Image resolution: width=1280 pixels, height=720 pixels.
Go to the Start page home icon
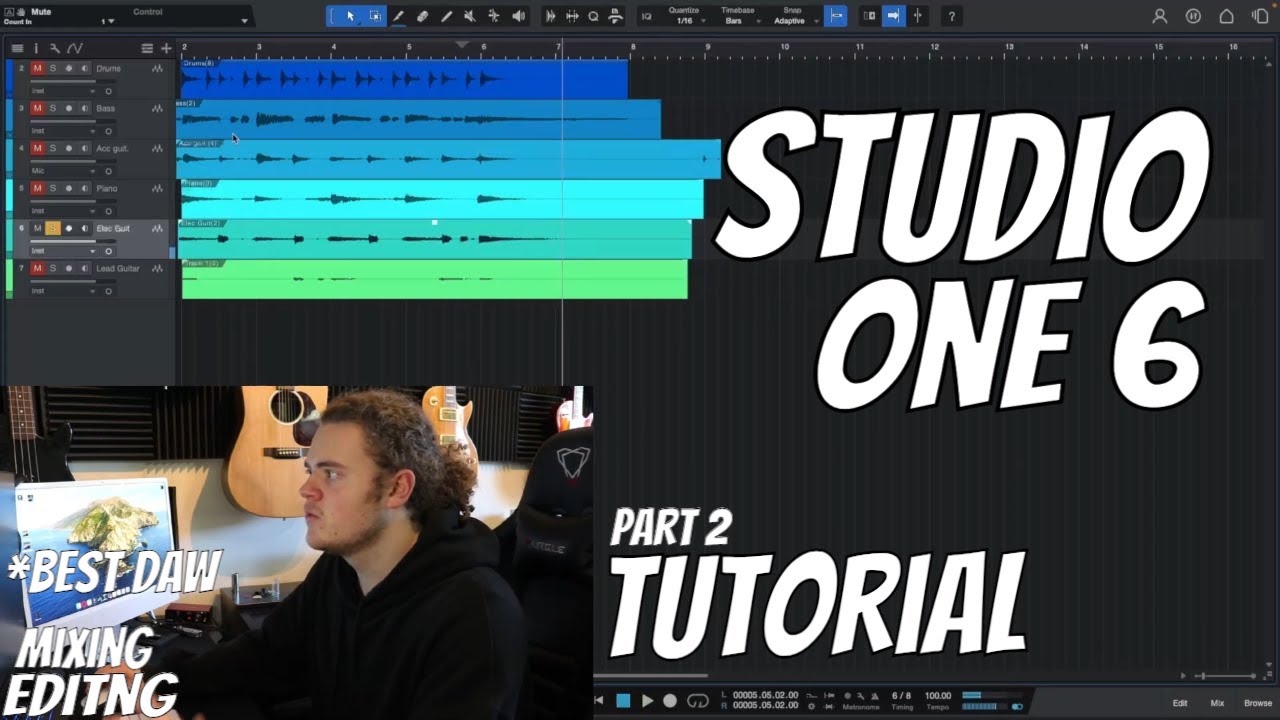pyautogui.click(x=1226, y=16)
